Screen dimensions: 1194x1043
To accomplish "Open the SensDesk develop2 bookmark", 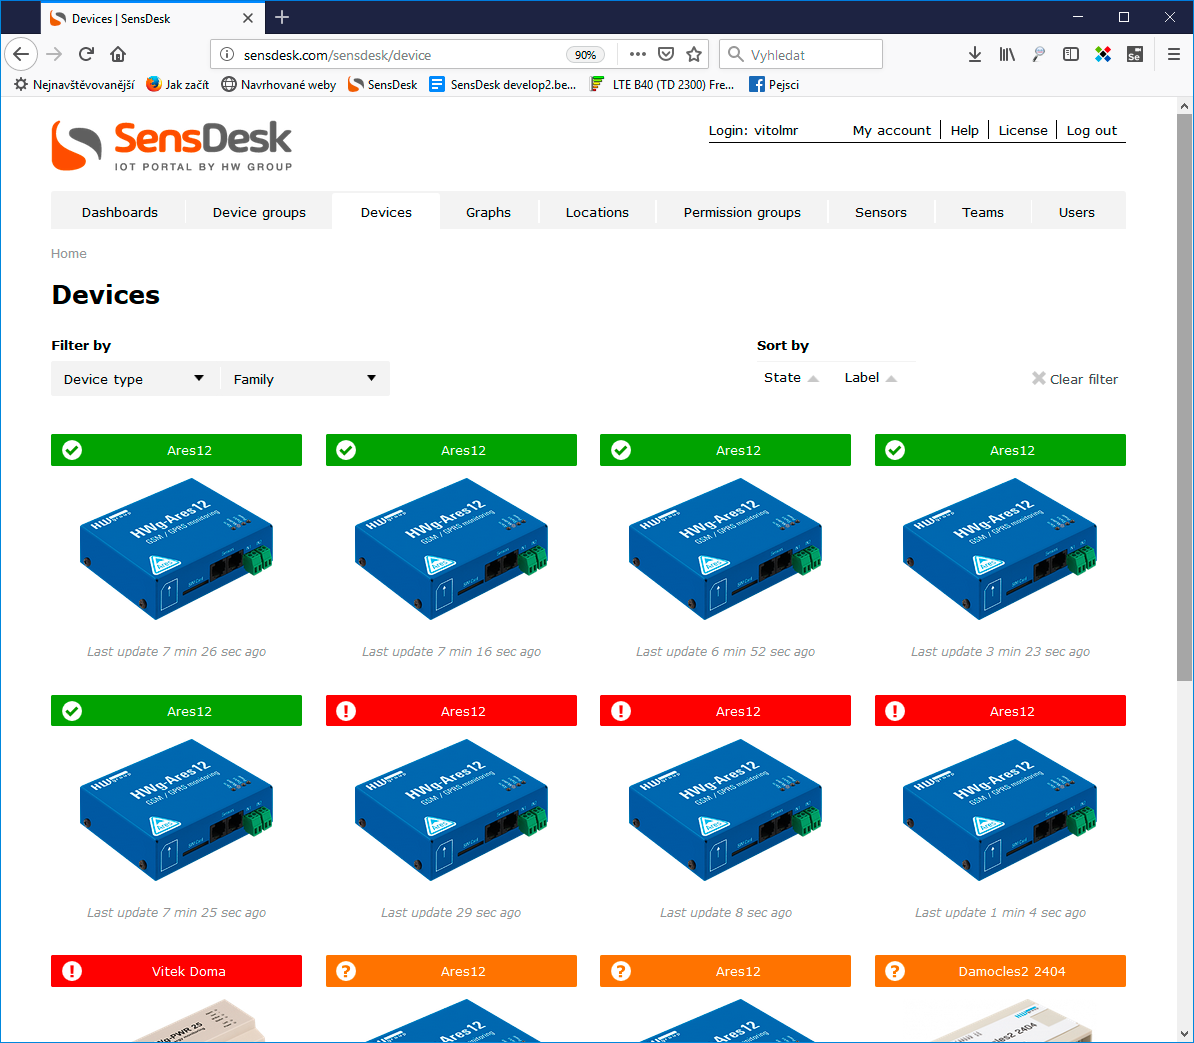I will (x=503, y=85).
